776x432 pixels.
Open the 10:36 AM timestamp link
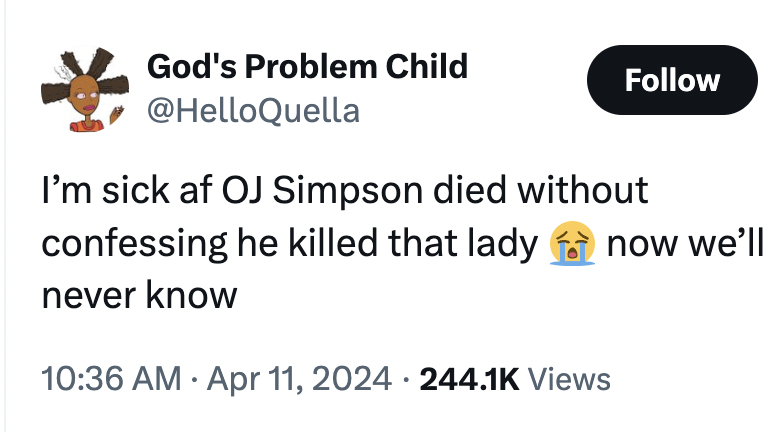111,379
